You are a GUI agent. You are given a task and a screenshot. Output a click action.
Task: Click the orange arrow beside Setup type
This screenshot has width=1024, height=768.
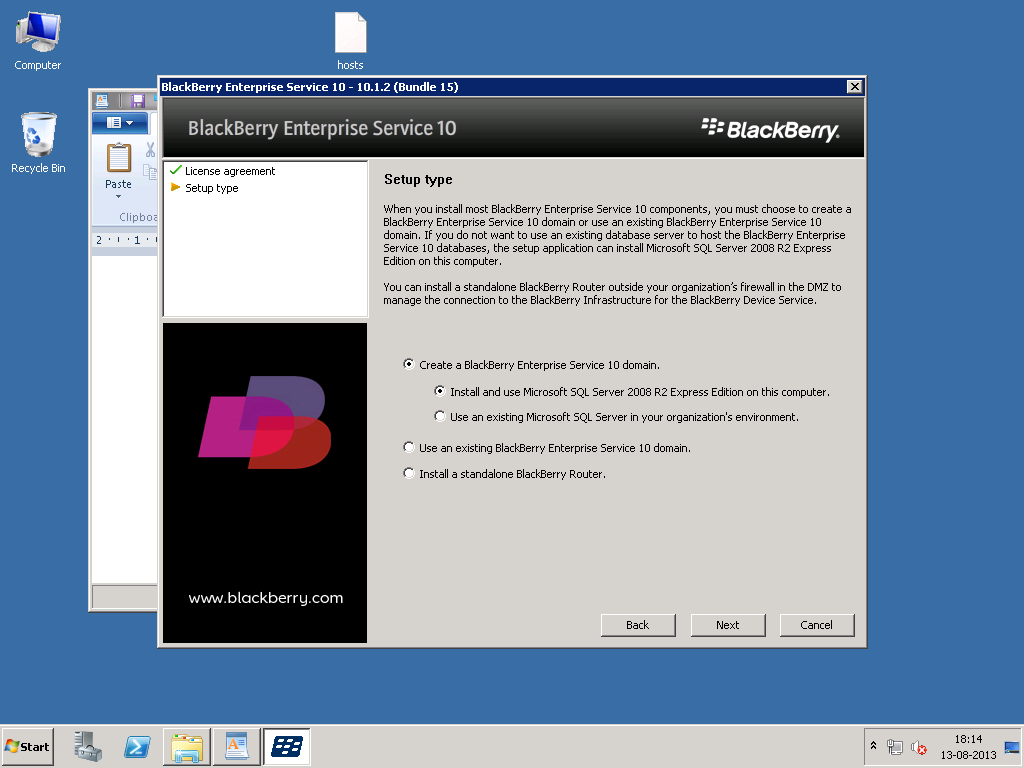click(175, 187)
